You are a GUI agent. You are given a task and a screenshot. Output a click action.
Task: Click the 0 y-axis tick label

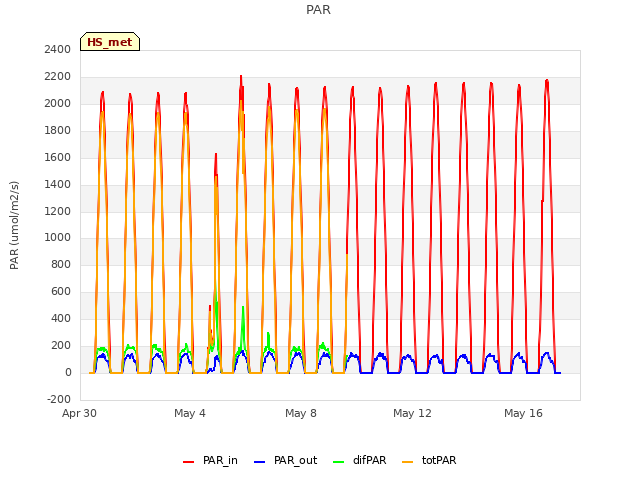click(68, 372)
